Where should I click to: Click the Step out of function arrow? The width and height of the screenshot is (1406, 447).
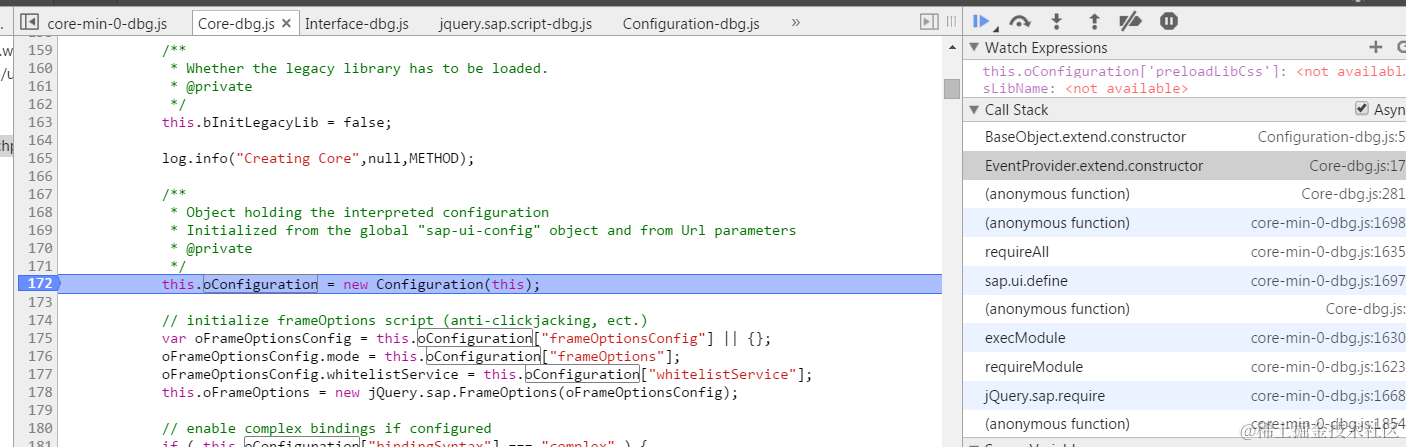tap(1094, 21)
